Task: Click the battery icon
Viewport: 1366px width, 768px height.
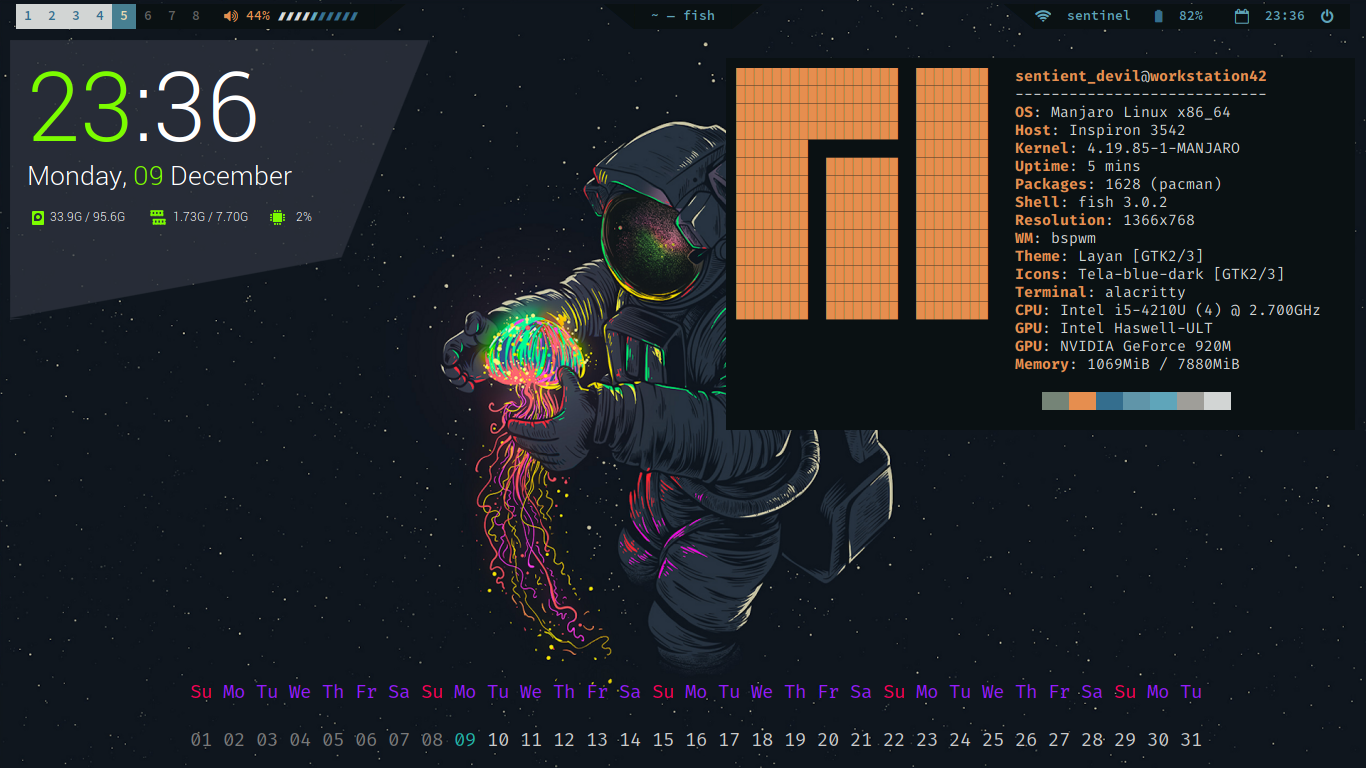Action: pos(1158,16)
